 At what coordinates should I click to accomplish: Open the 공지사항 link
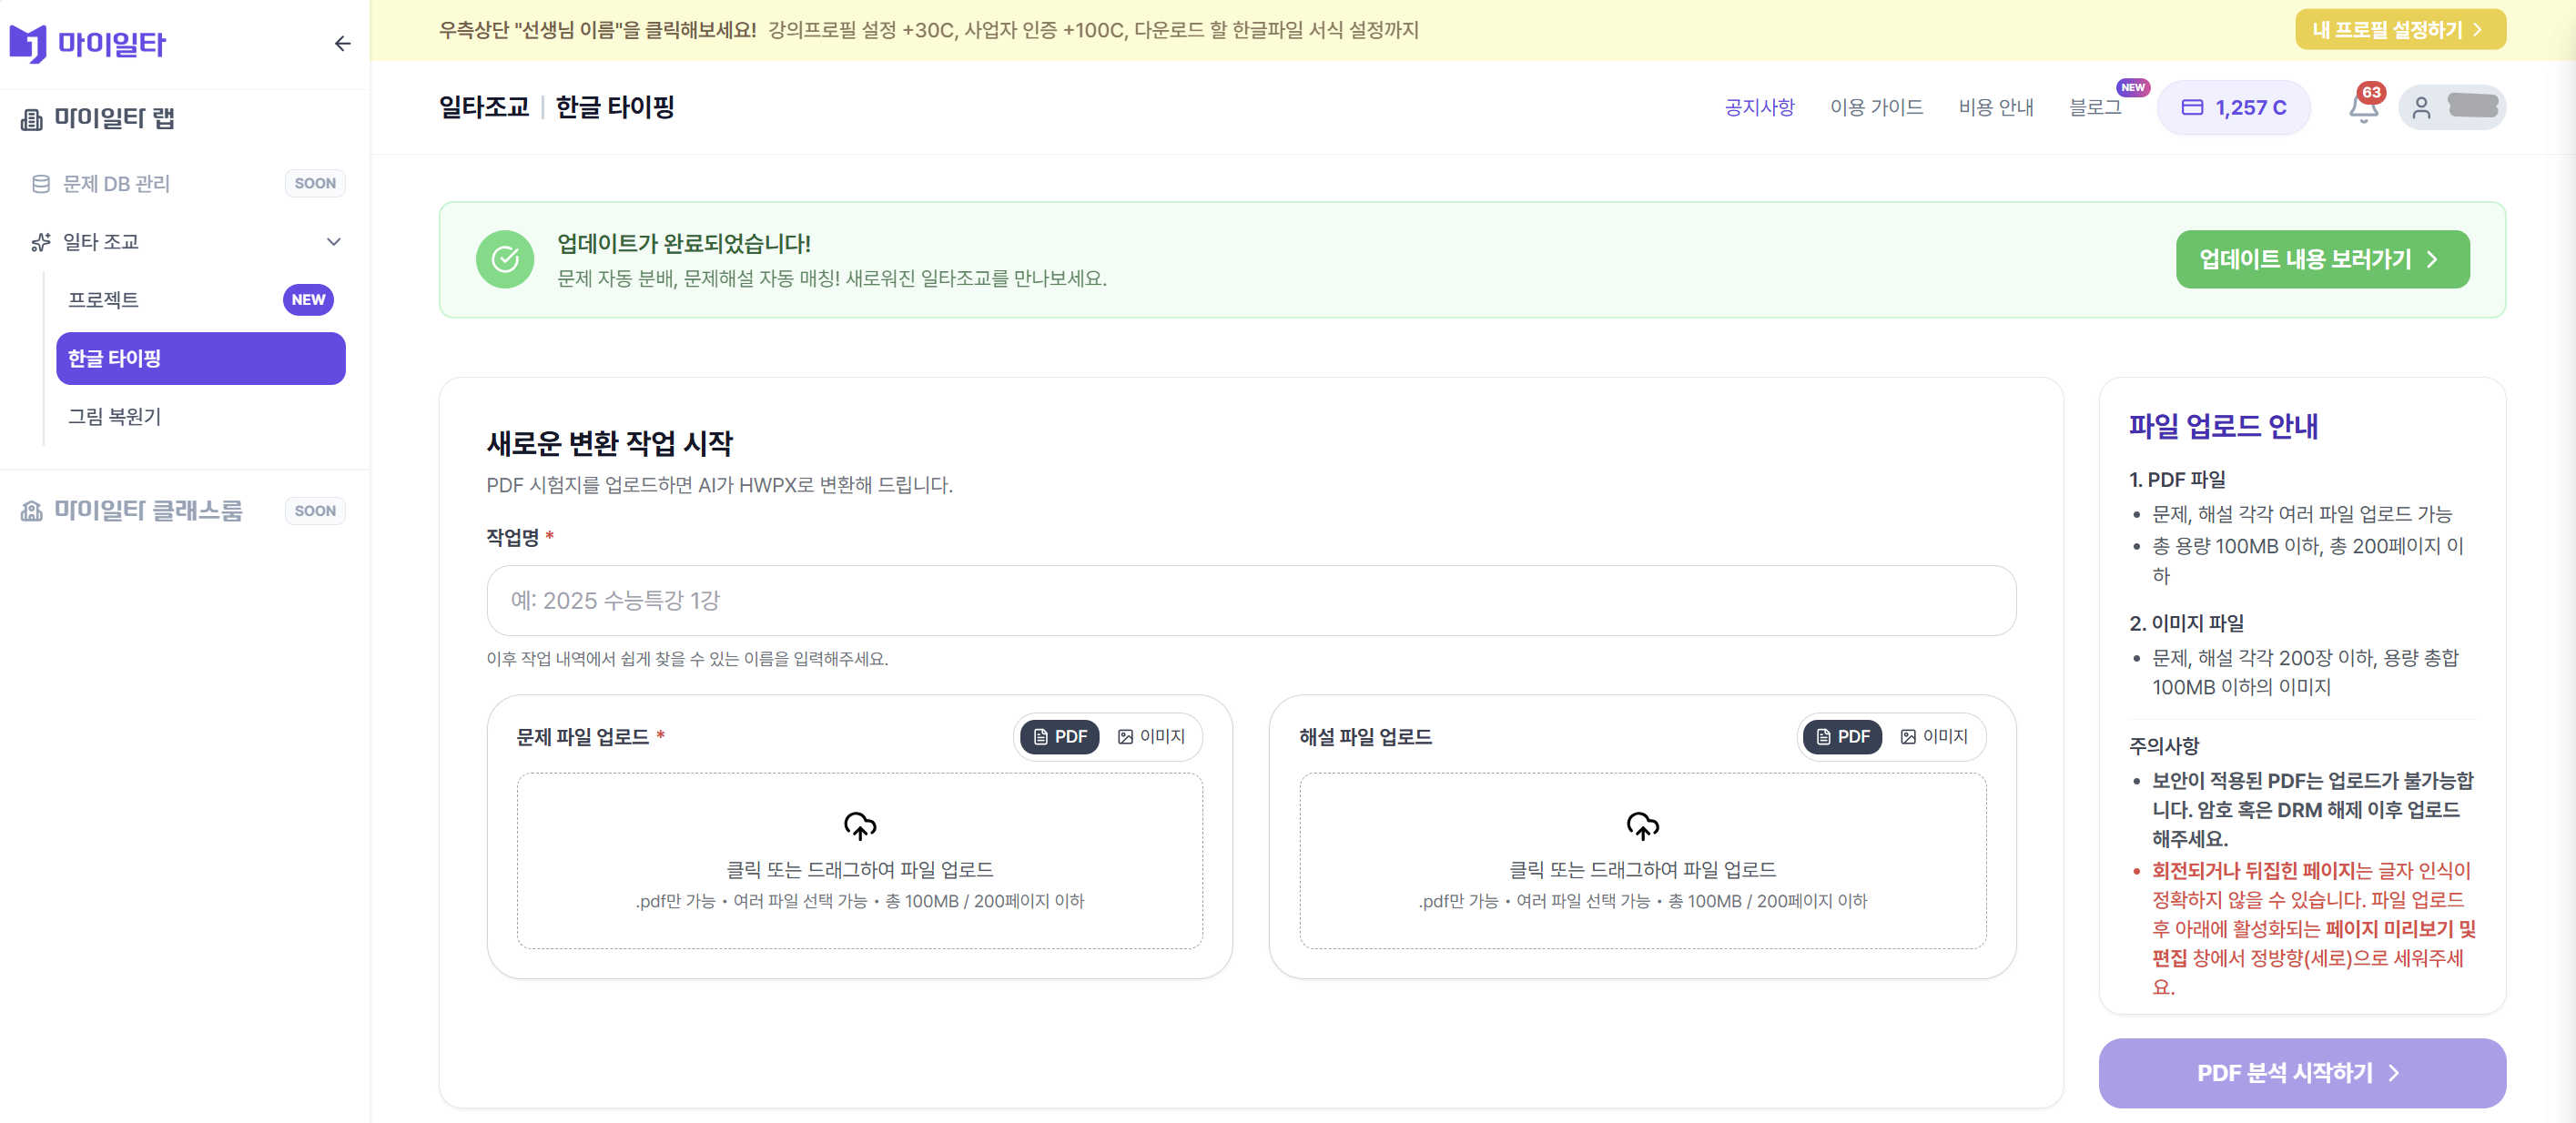(1759, 108)
